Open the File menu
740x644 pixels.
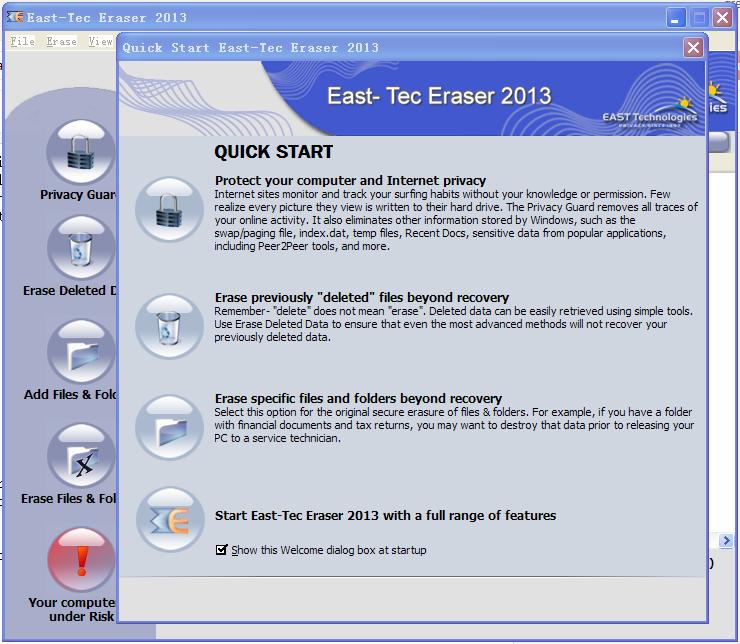pos(23,42)
